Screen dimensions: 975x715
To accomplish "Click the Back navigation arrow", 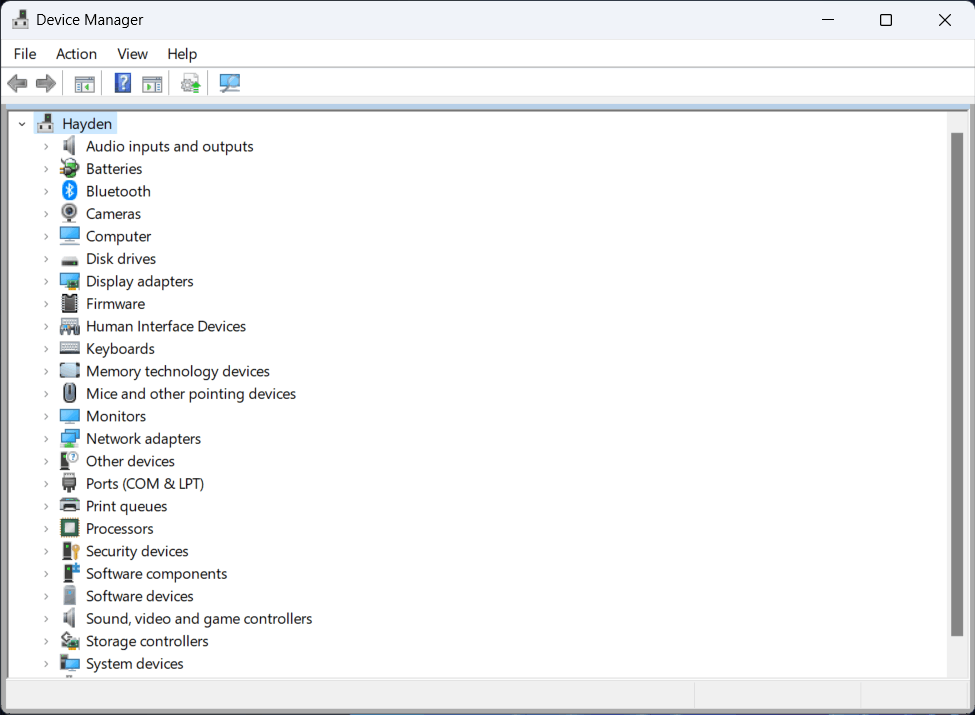I will pos(17,83).
